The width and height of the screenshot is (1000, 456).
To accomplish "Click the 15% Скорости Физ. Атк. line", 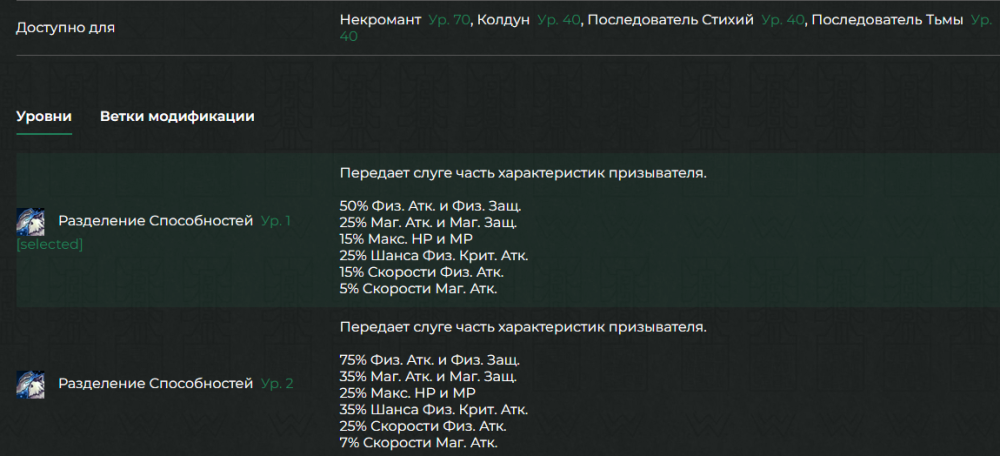I will [x=422, y=273].
